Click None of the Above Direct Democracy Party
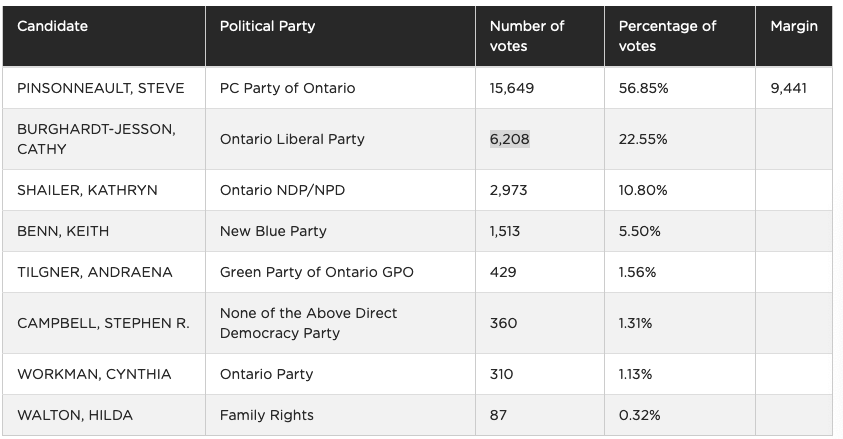This screenshot has height=439, width=843. 308,323
